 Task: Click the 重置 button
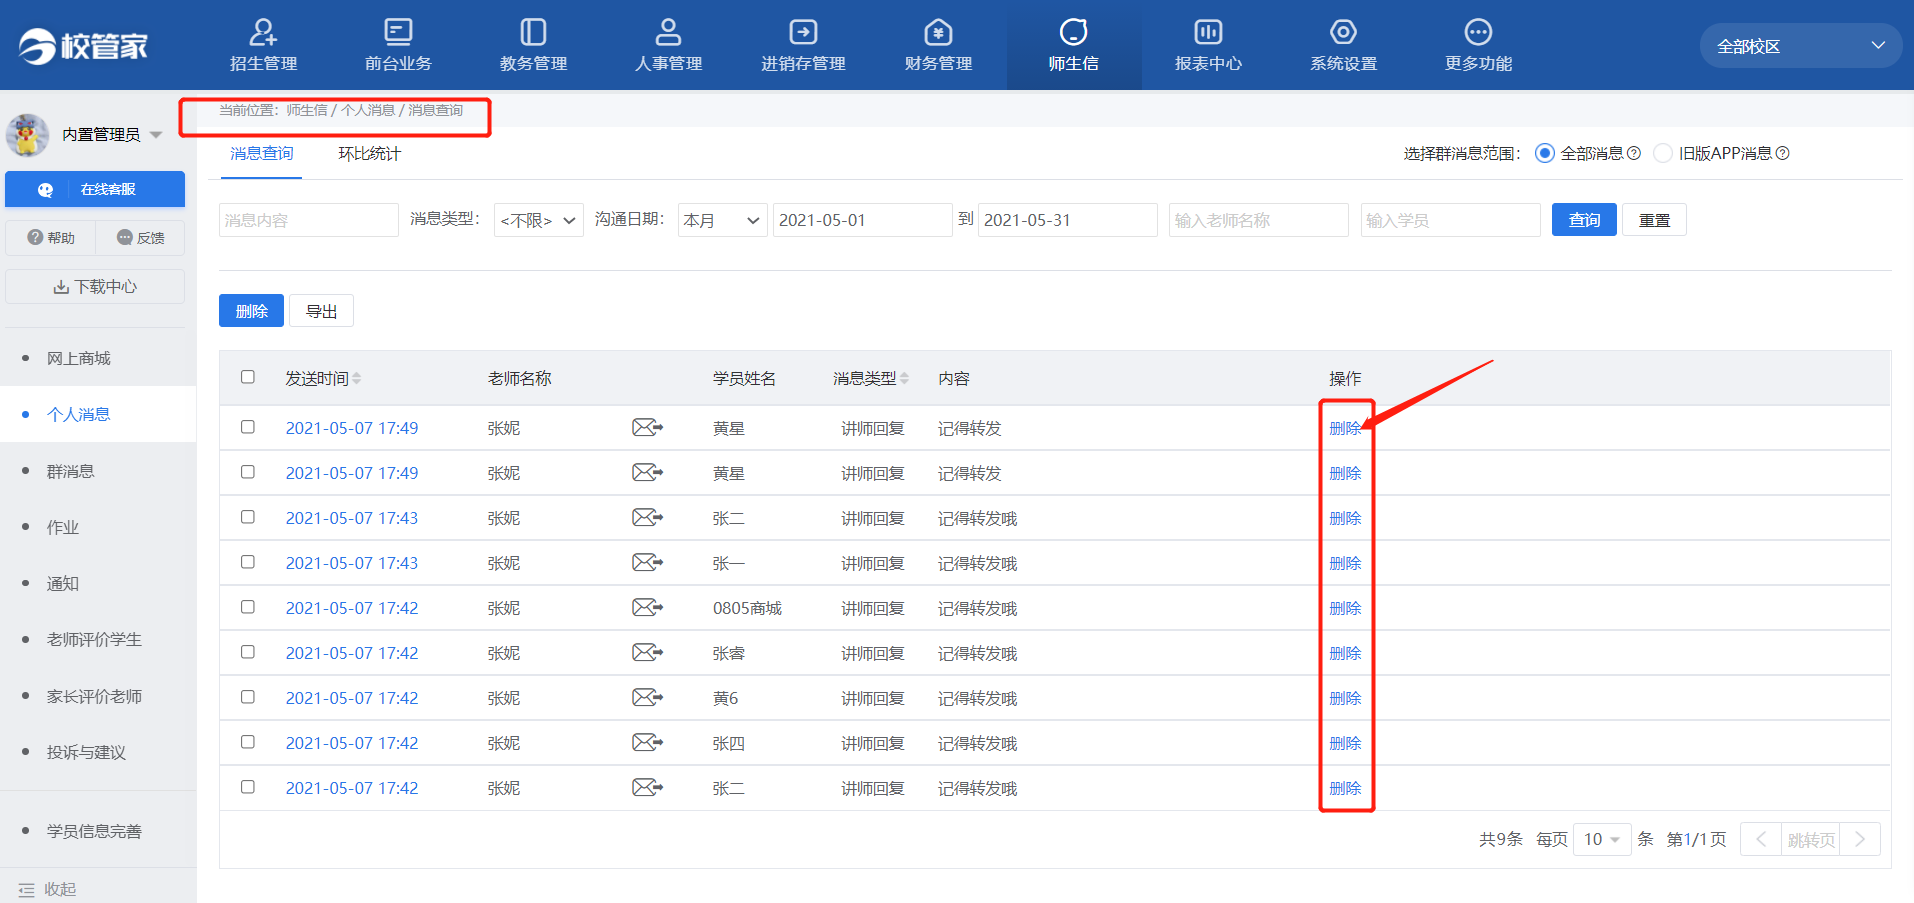coord(1654,220)
